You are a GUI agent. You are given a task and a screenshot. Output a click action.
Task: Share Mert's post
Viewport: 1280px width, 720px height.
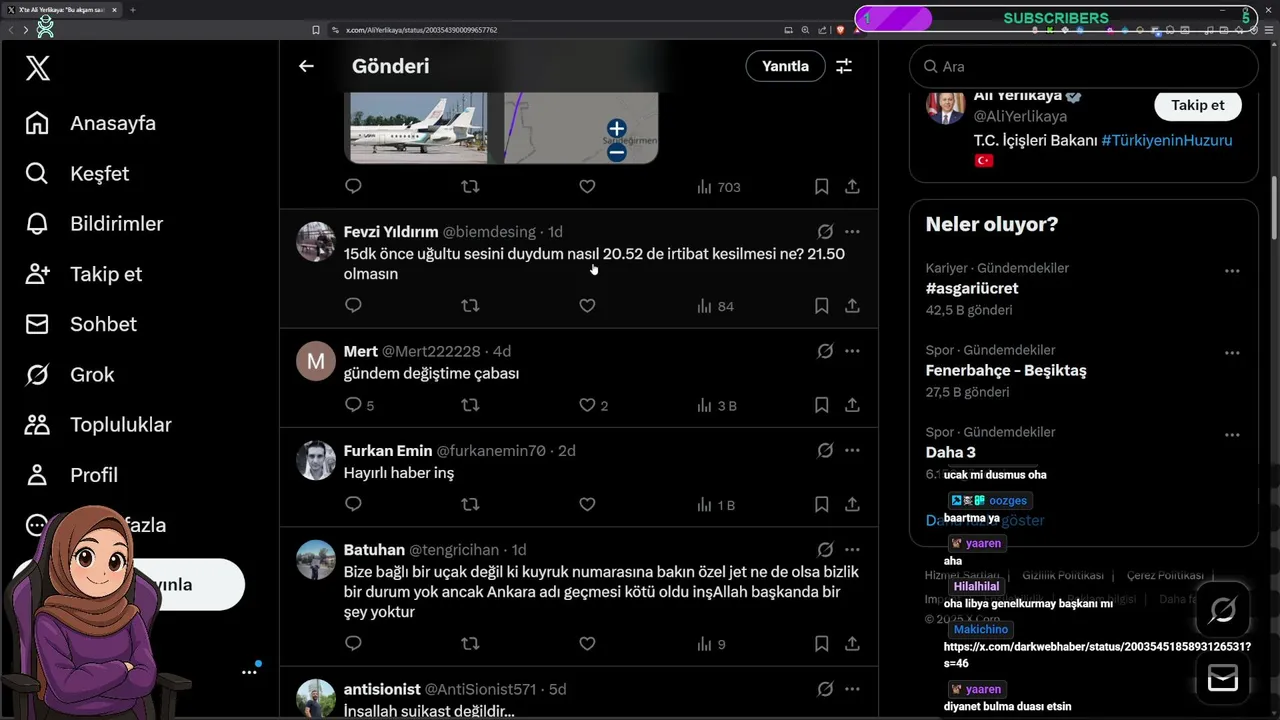coord(852,405)
